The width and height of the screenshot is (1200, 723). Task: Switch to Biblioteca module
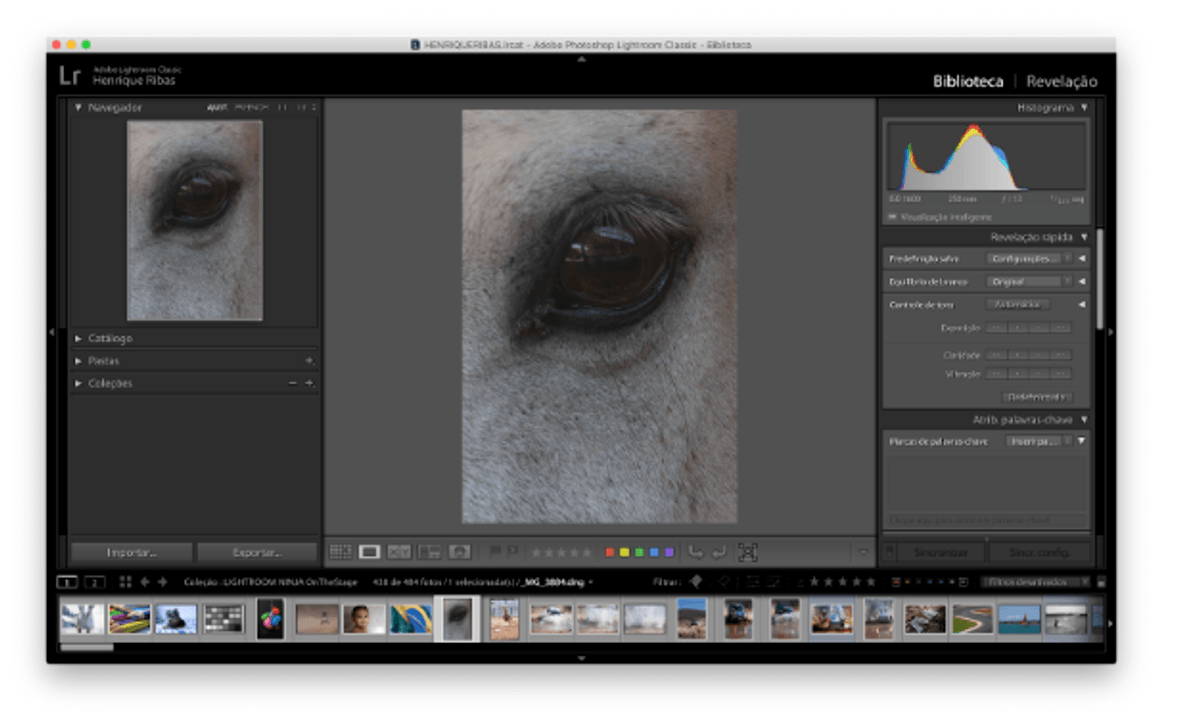[x=968, y=81]
